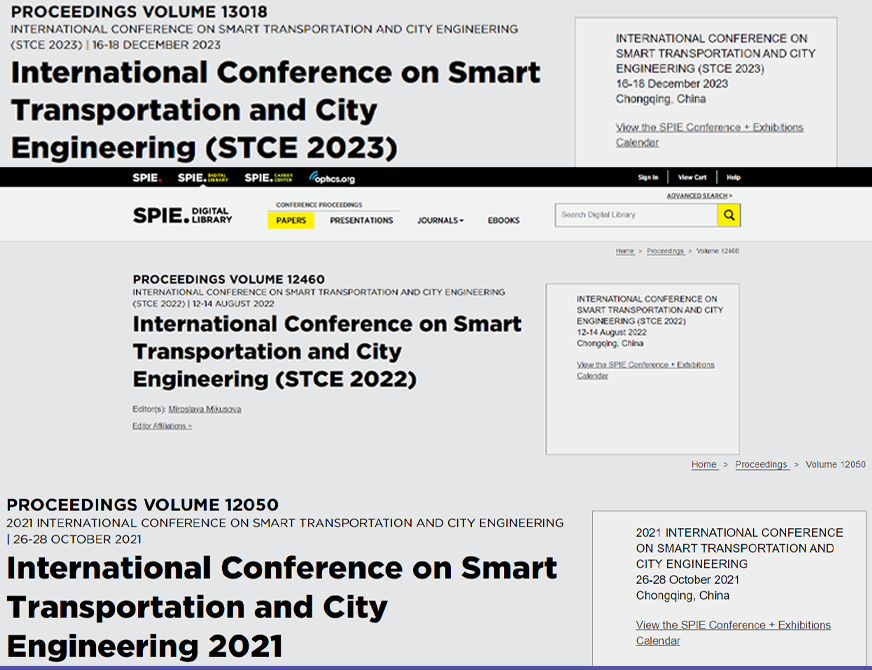Open the Advanced Search link
872x670 pixels.
pyautogui.click(x=699, y=196)
